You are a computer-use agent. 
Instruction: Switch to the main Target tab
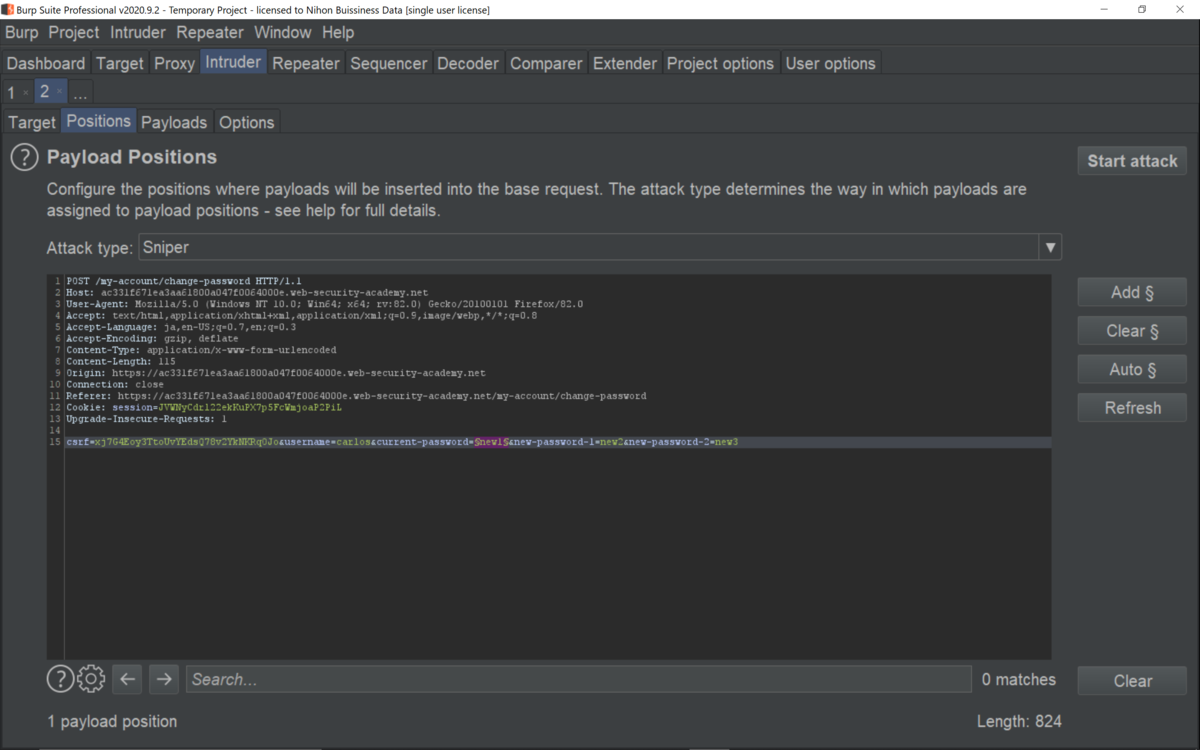[x=120, y=63]
